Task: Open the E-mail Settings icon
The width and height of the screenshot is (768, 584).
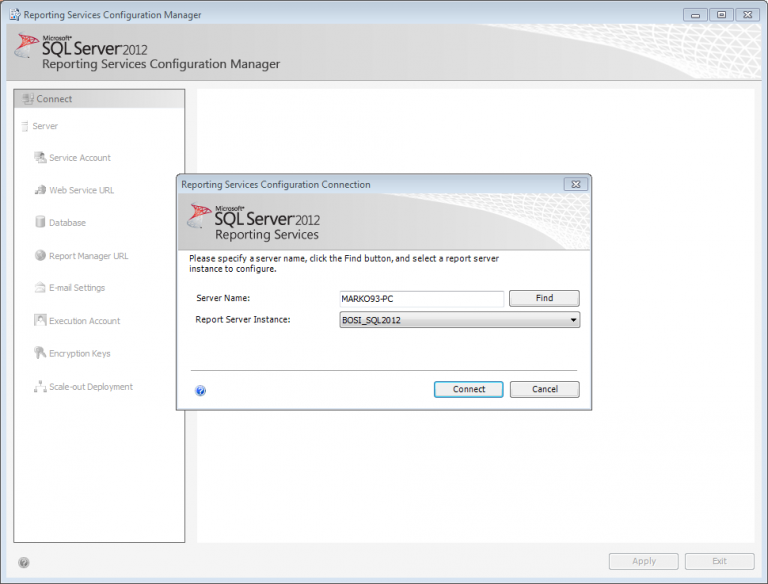Action: [40, 288]
